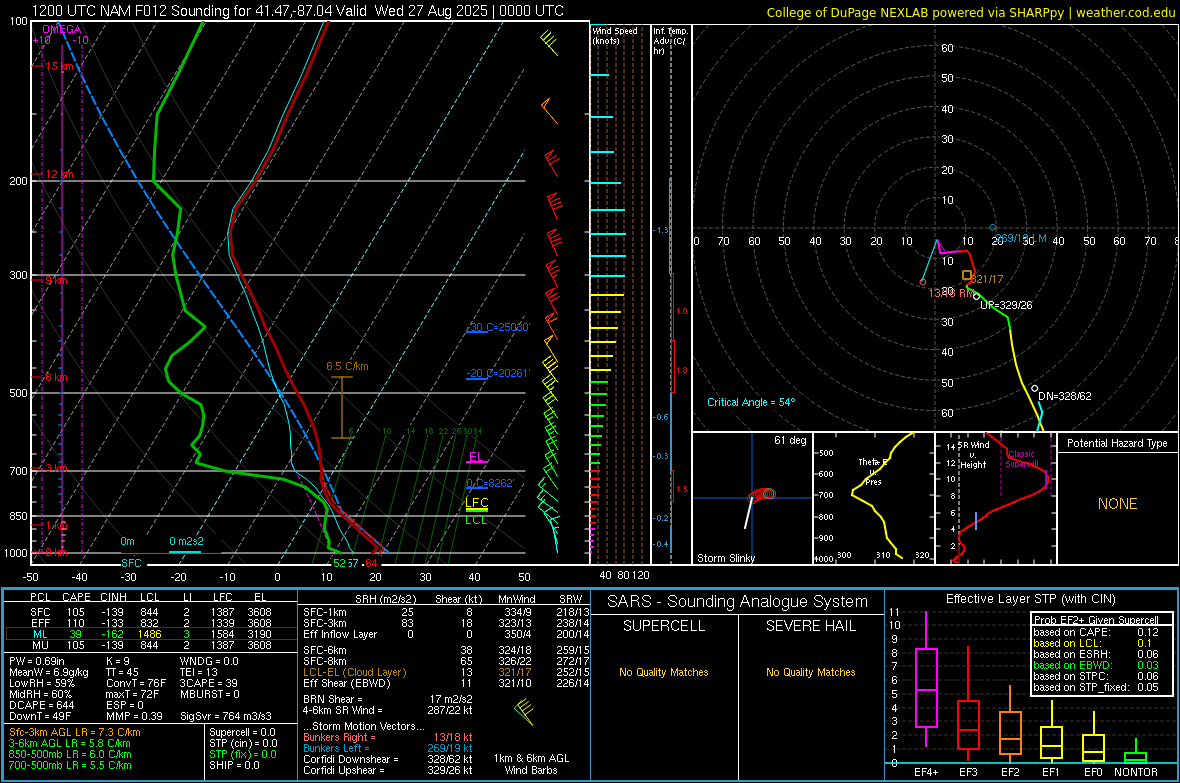
Task: Click the -20 C=20261' level label
Action: (x=498, y=373)
